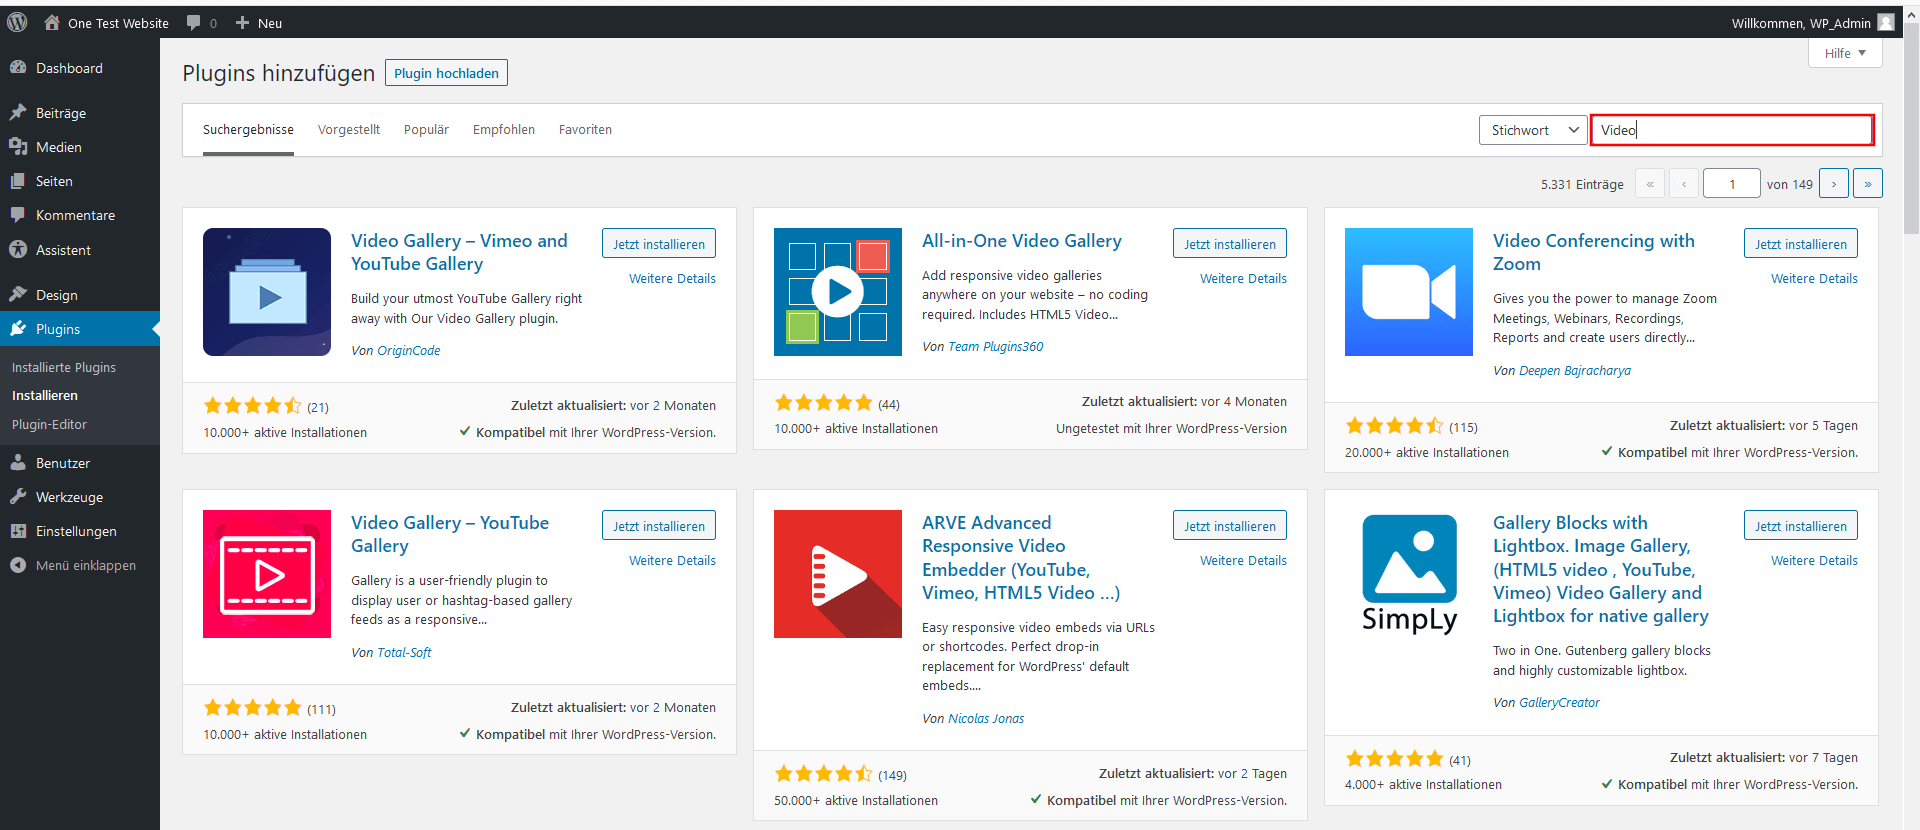
Task: Click the Dashboard gauge icon in sidebar
Action: coord(18,67)
